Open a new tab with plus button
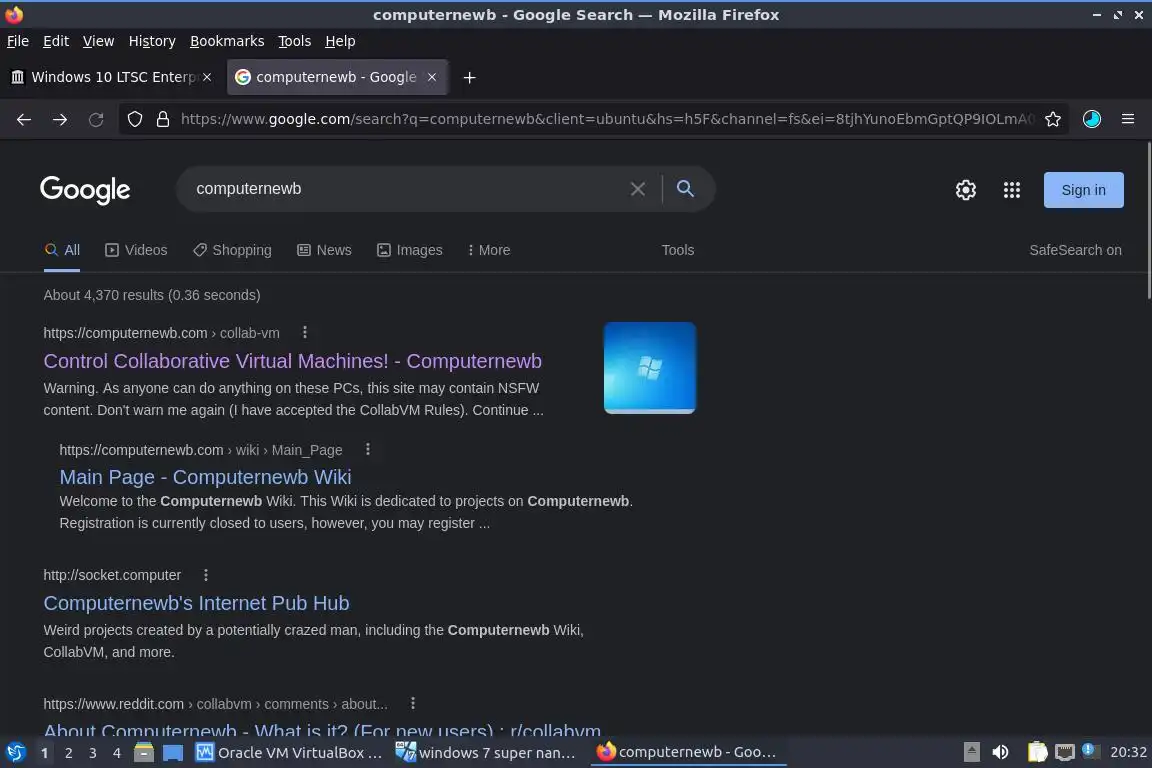Screen dimensions: 1152x768 tap(469, 77)
